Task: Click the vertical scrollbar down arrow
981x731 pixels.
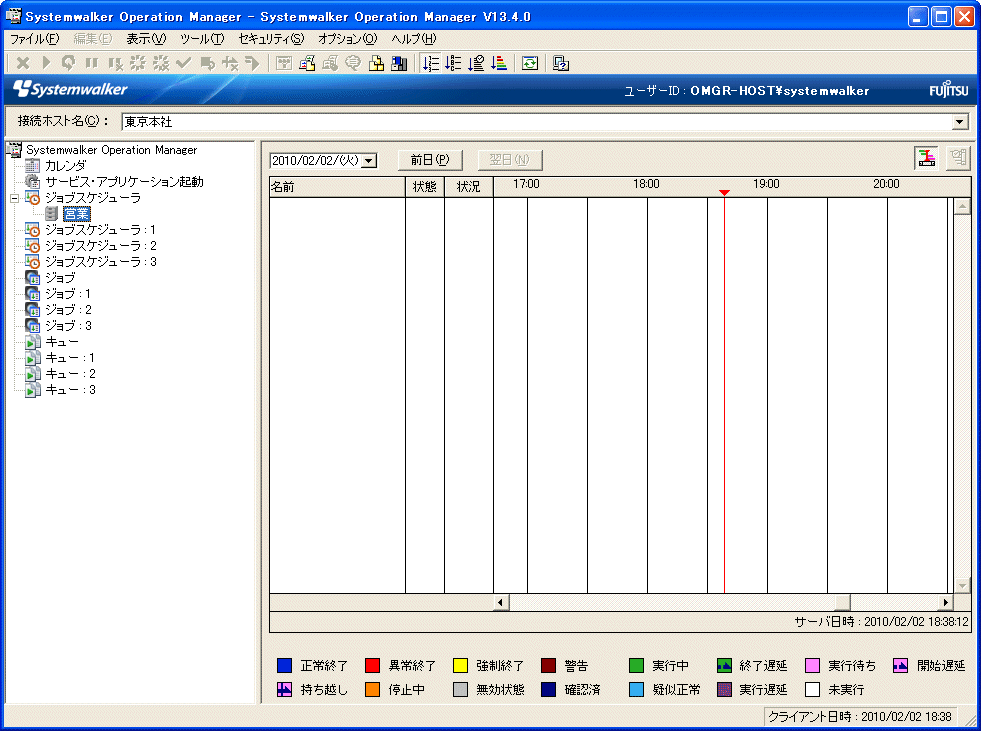Action: pos(962,586)
